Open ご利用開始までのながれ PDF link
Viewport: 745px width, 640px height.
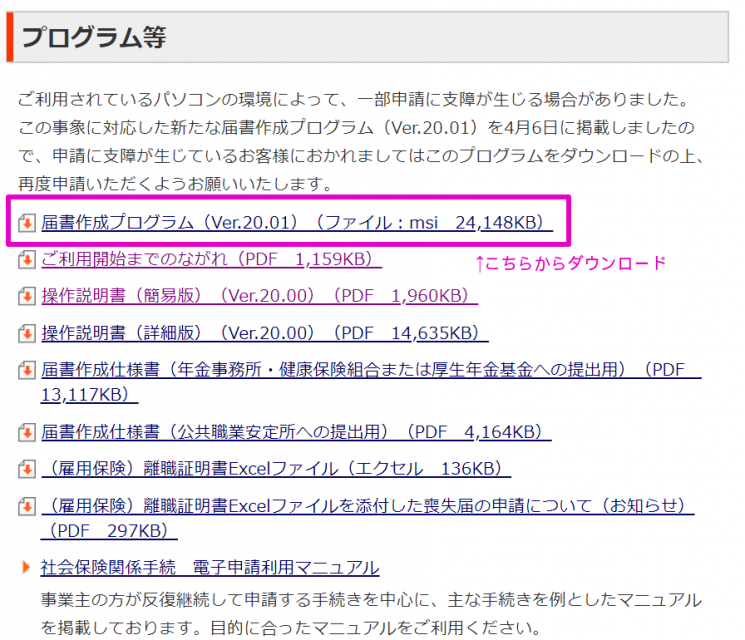tap(211, 259)
